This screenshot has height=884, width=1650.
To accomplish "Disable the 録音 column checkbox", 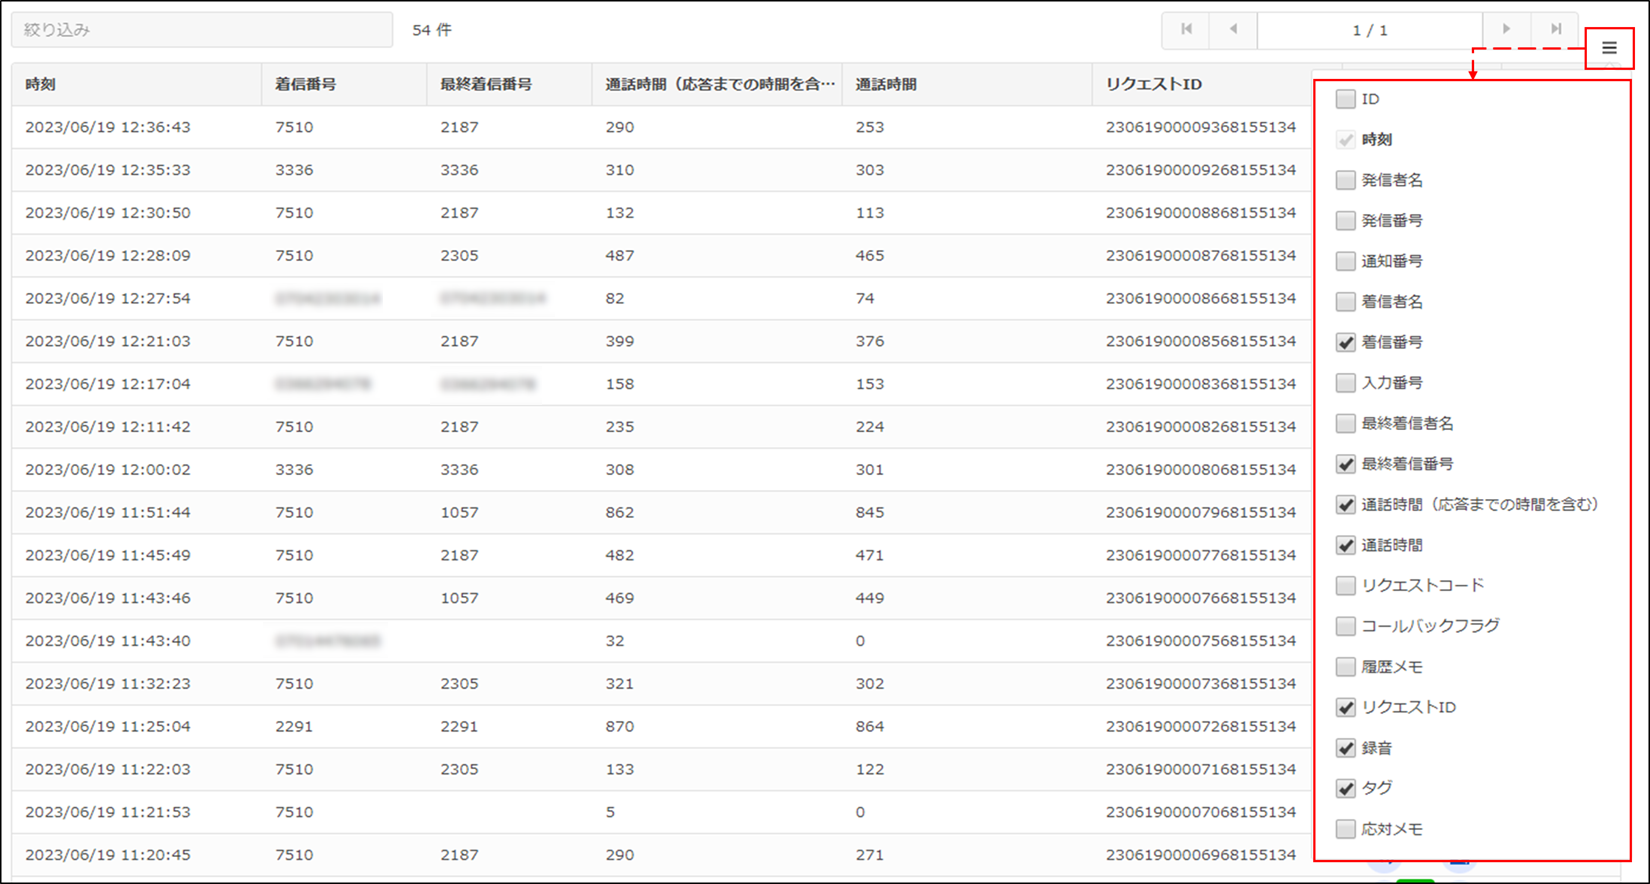I will (x=1346, y=748).
